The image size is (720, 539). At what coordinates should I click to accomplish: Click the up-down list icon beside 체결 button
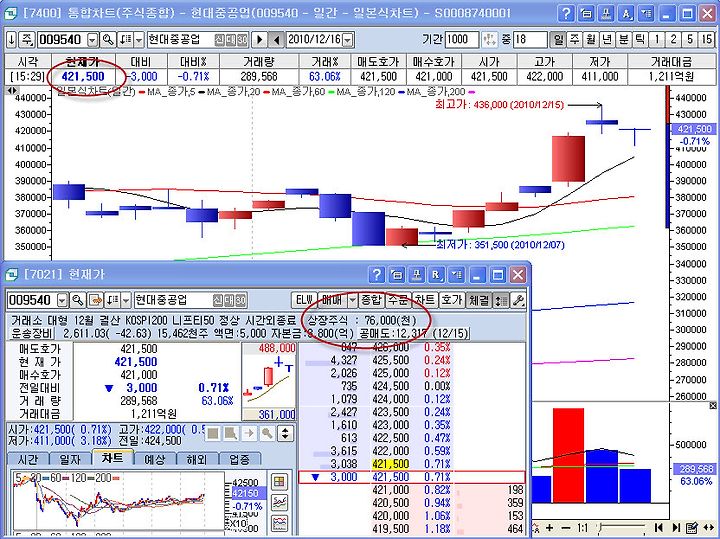coord(501,300)
